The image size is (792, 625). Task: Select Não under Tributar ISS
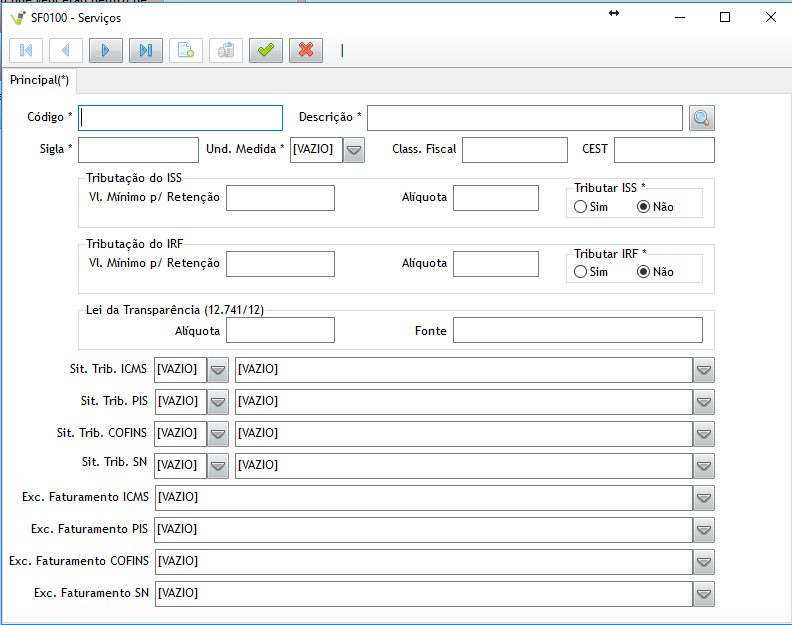click(643, 207)
